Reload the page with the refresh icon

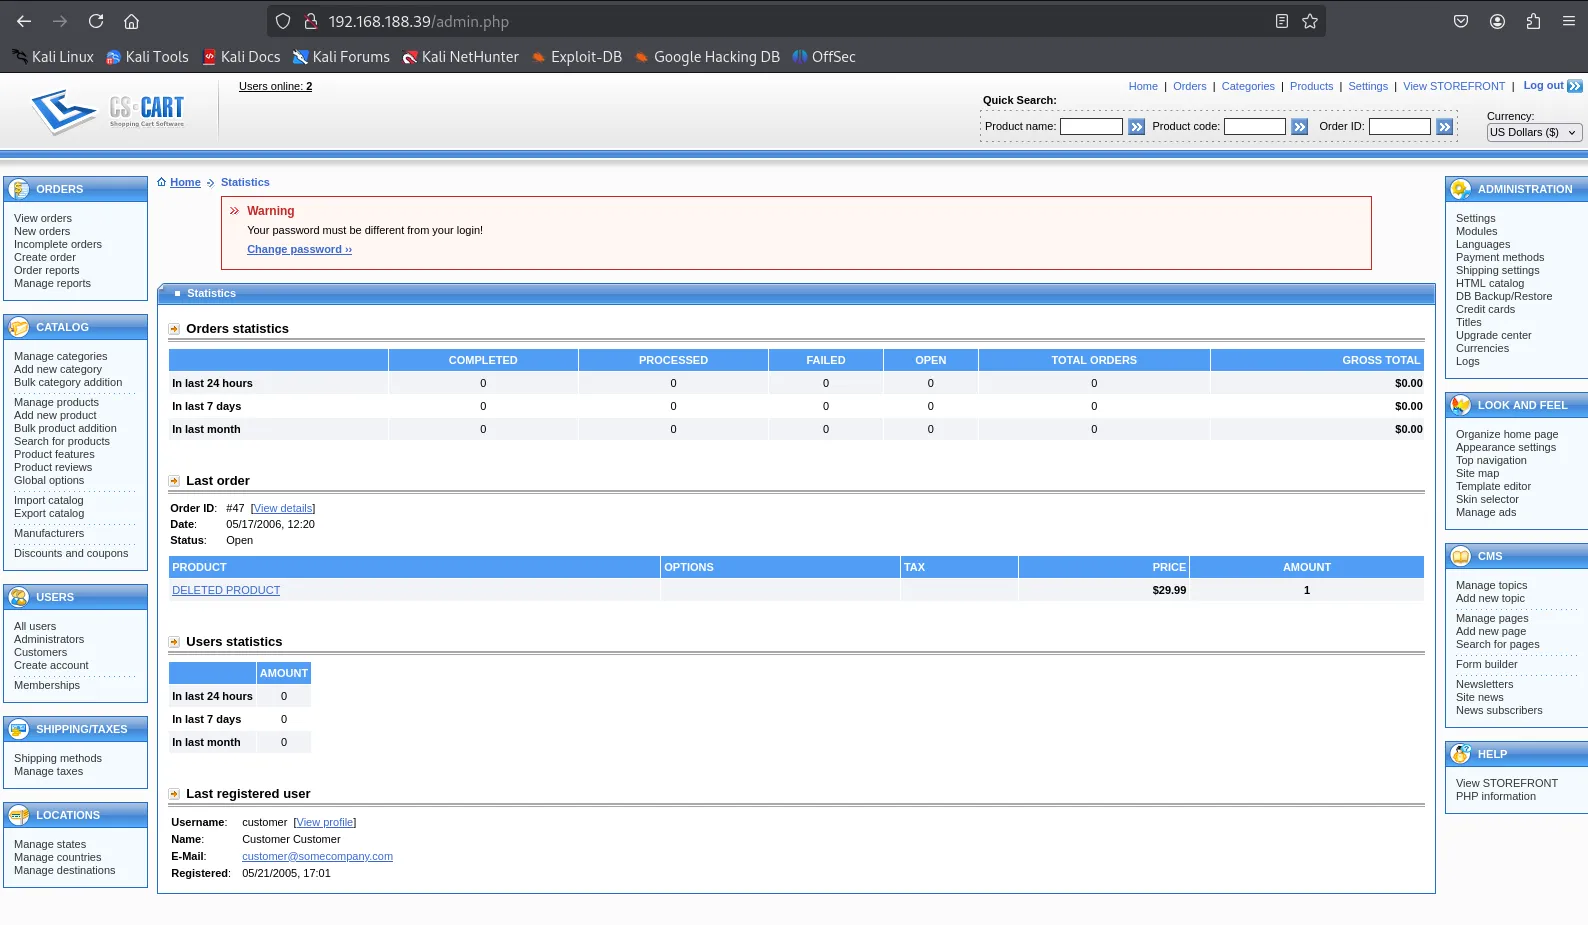point(96,21)
